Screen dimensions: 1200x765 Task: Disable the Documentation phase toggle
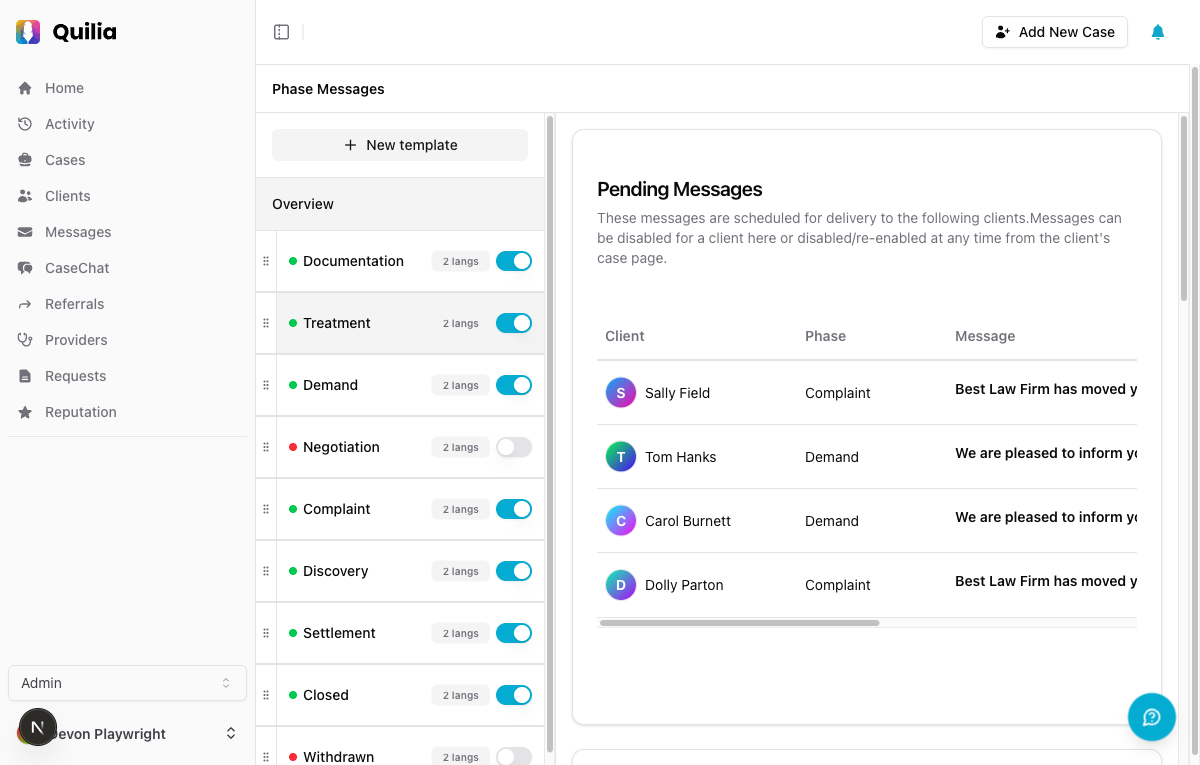click(514, 260)
